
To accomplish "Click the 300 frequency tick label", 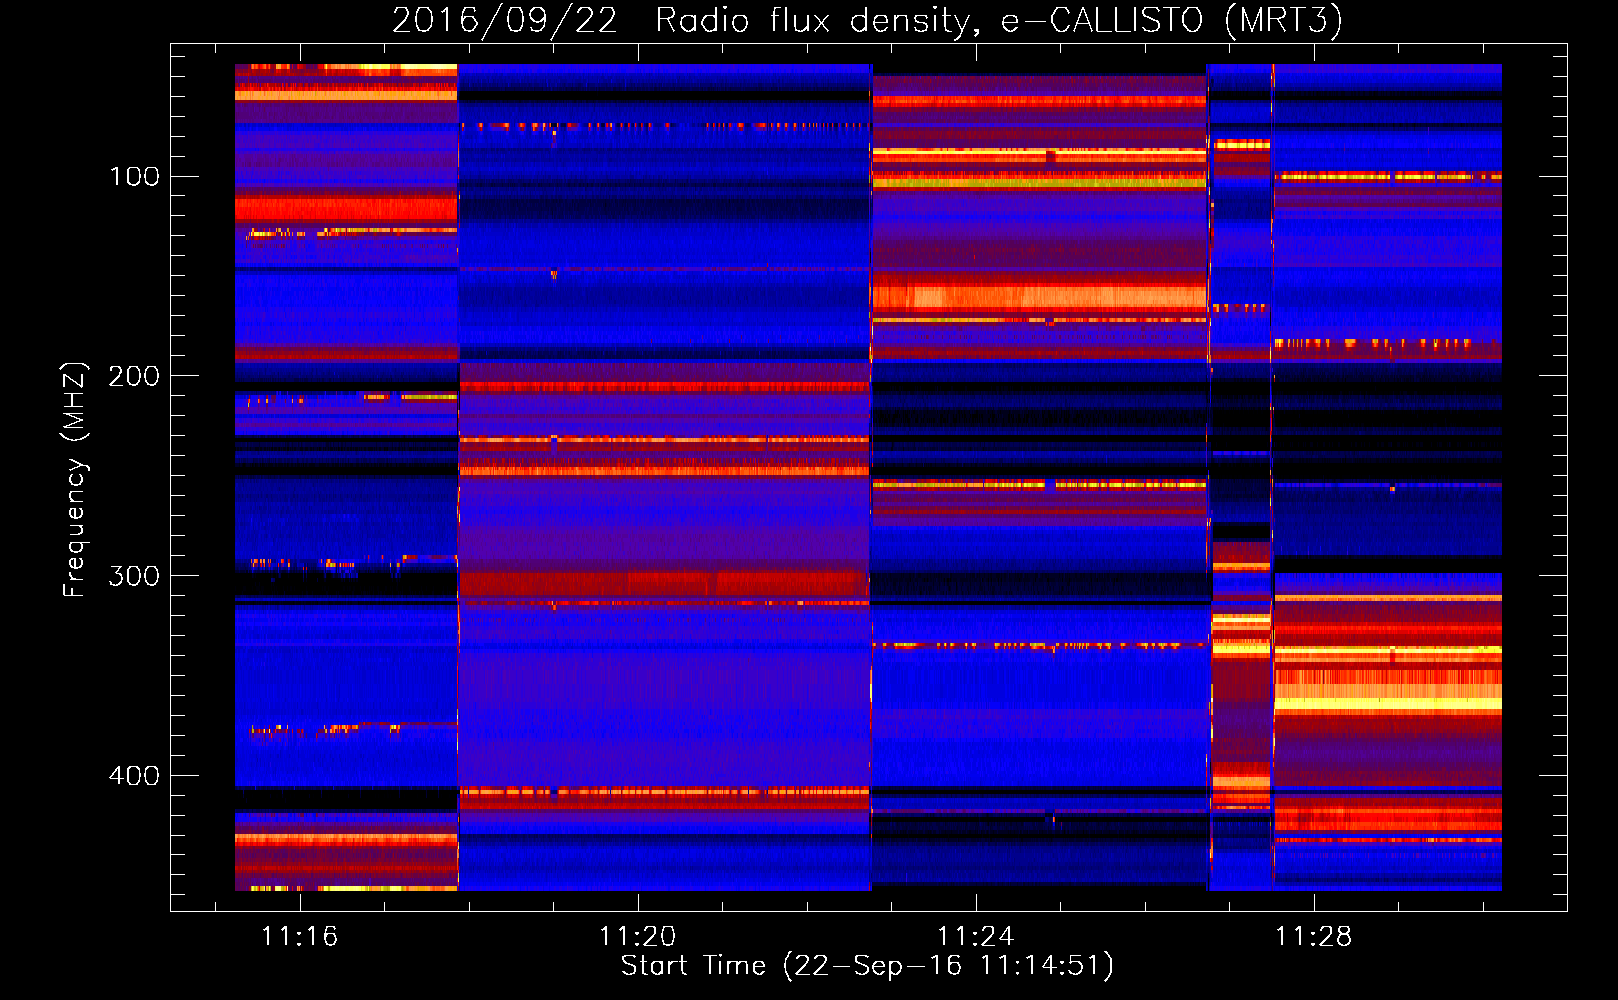I will coord(134,576).
